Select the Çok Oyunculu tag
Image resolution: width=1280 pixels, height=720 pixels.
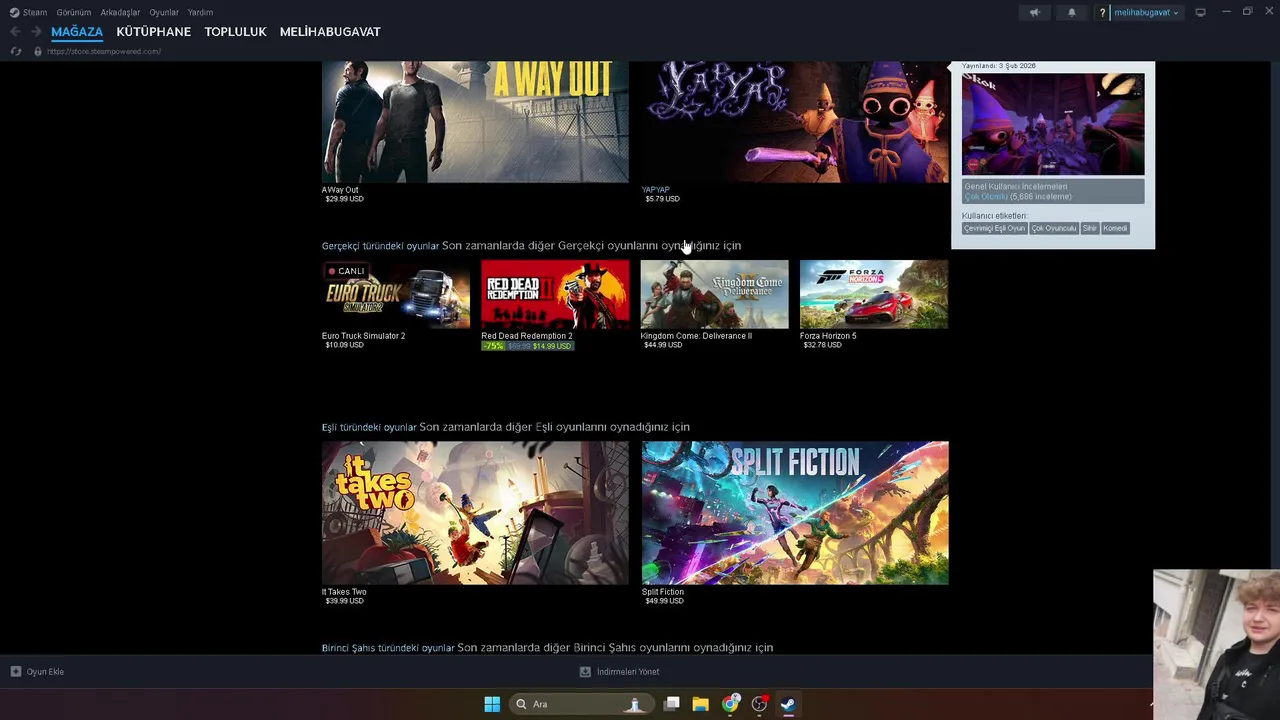[x=1053, y=228]
